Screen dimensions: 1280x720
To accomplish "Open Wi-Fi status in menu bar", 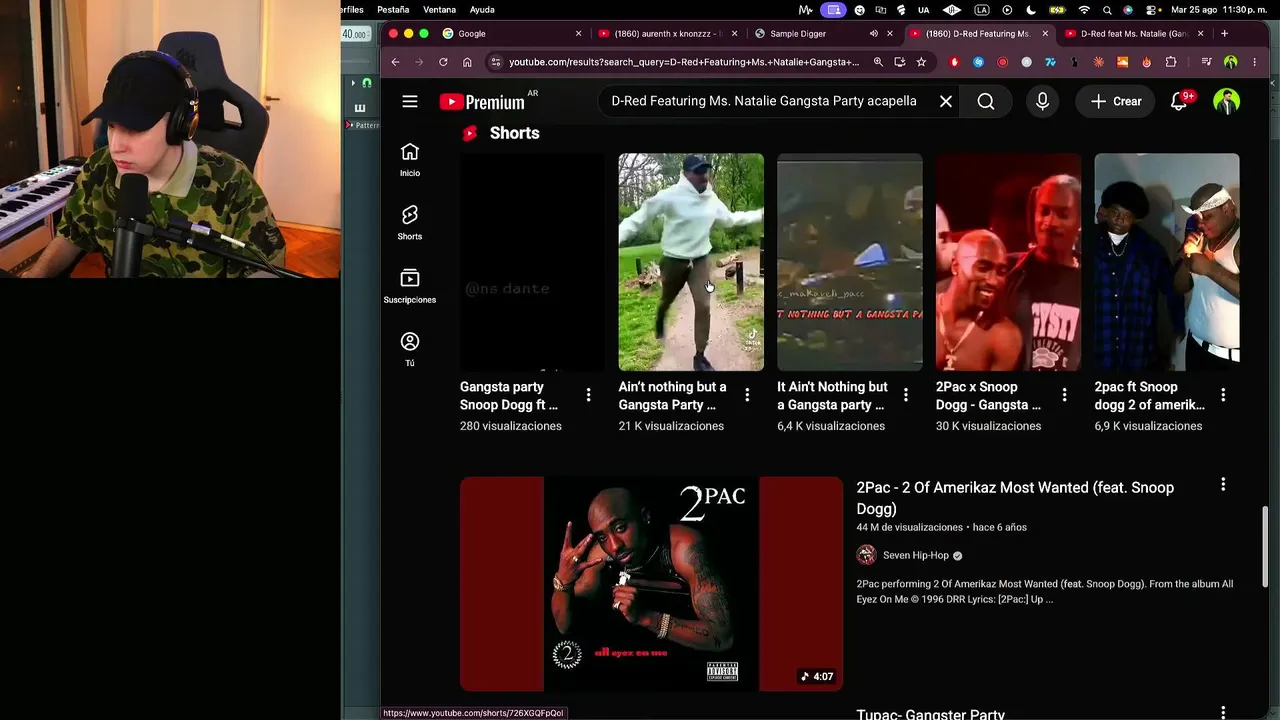I will [x=1084, y=10].
